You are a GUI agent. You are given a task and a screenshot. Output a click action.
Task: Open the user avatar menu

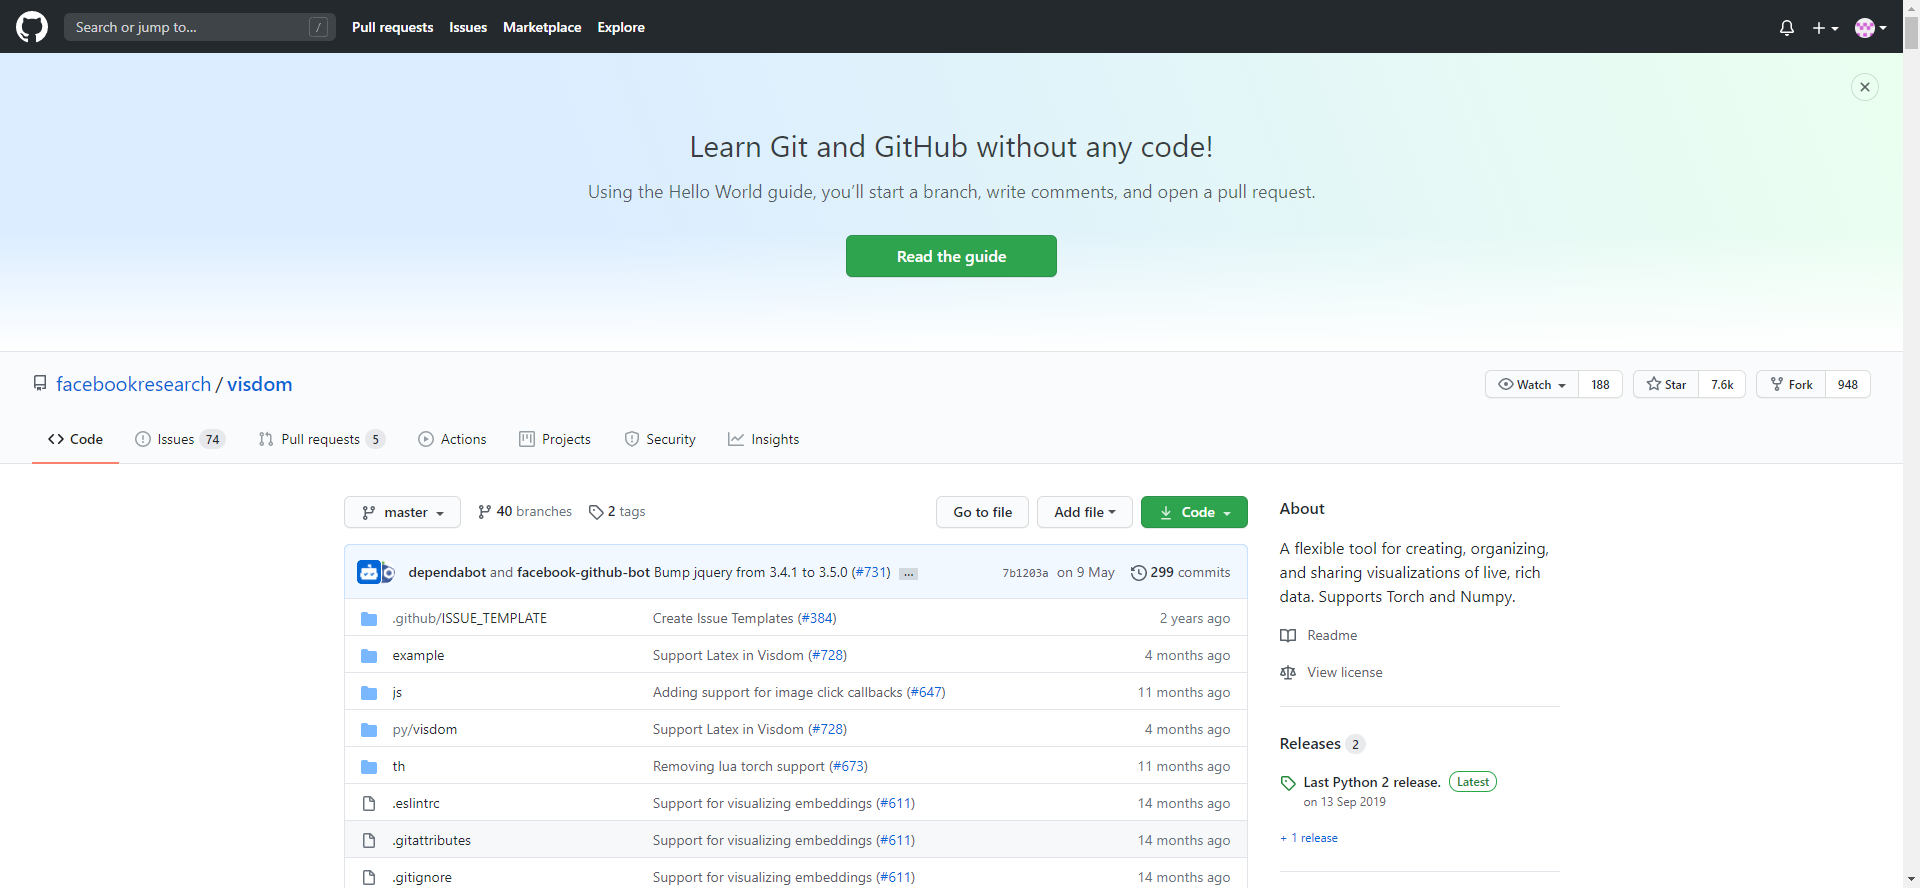1871,28
